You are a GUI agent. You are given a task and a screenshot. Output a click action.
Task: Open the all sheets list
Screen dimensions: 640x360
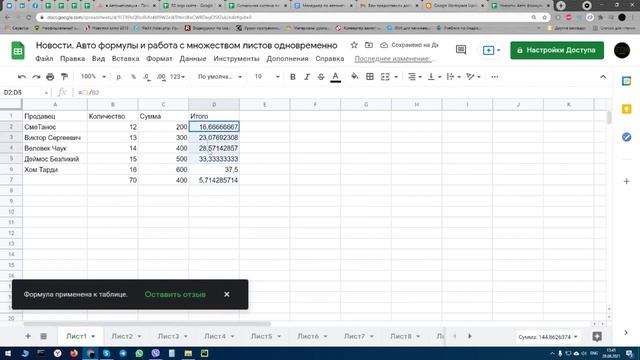[x=43, y=336]
